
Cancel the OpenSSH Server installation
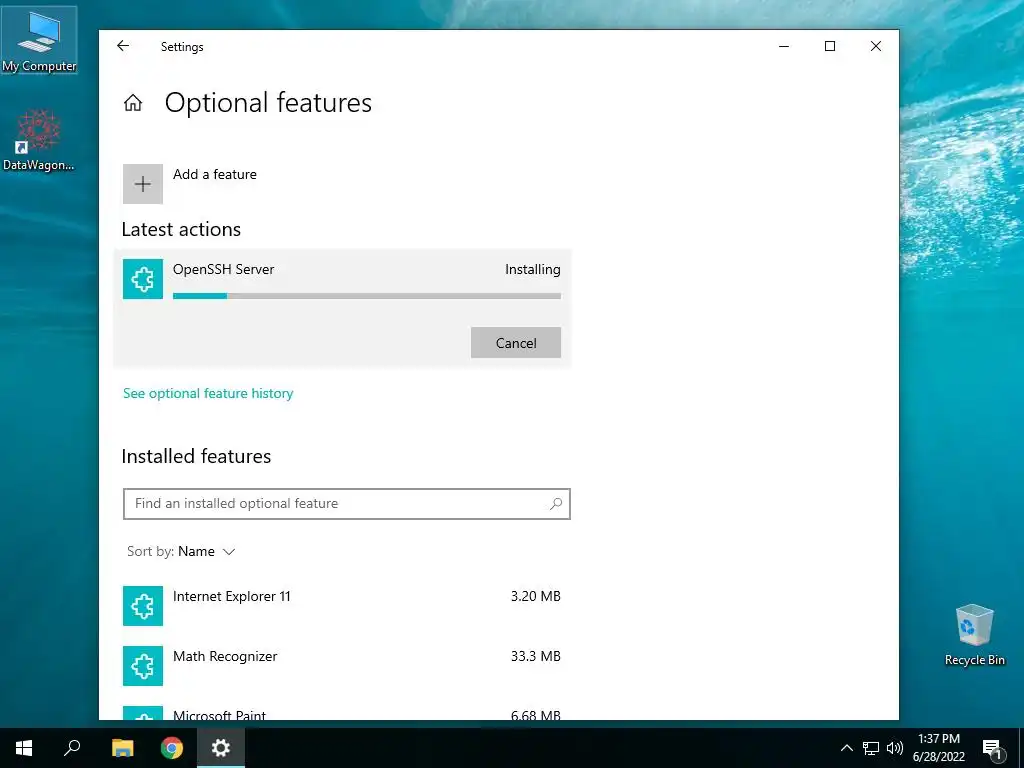[515, 343]
